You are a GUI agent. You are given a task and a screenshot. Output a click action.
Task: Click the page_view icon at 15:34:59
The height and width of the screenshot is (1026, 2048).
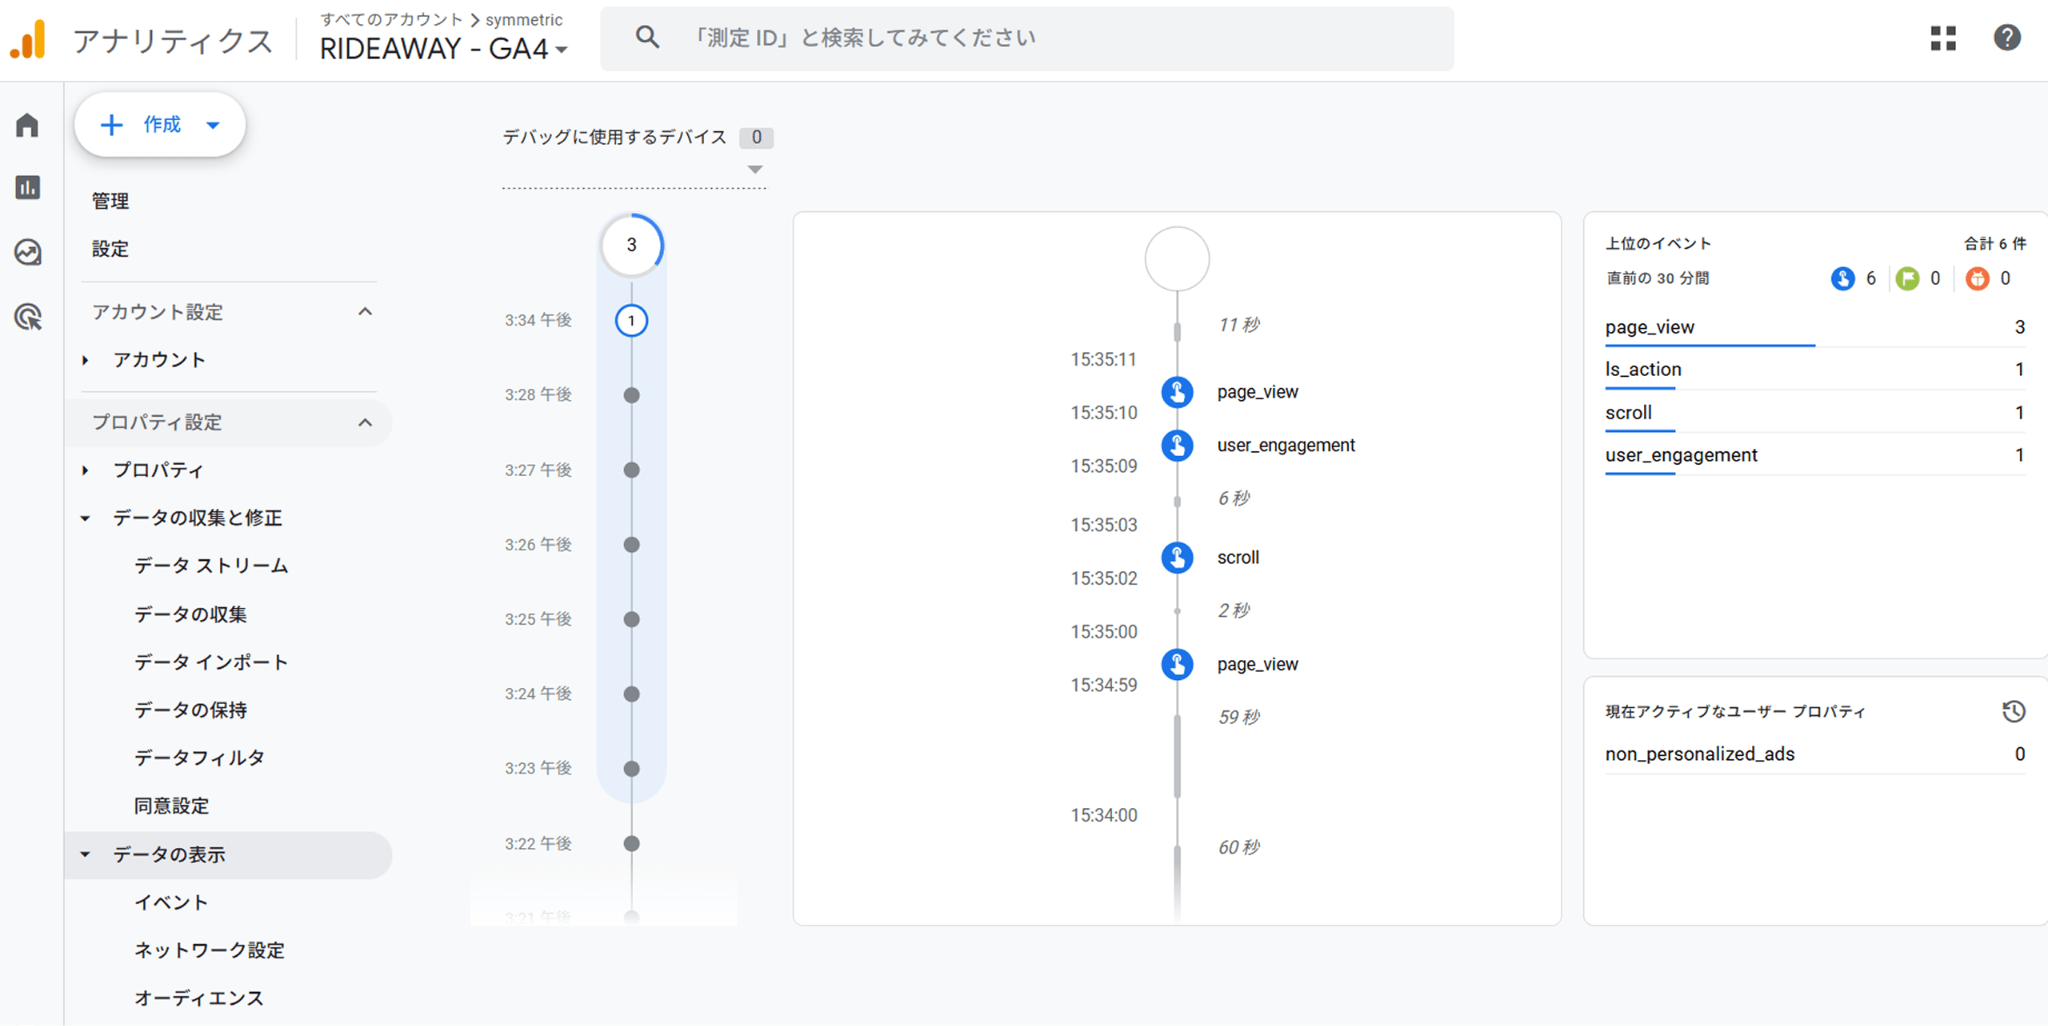pyautogui.click(x=1177, y=664)
